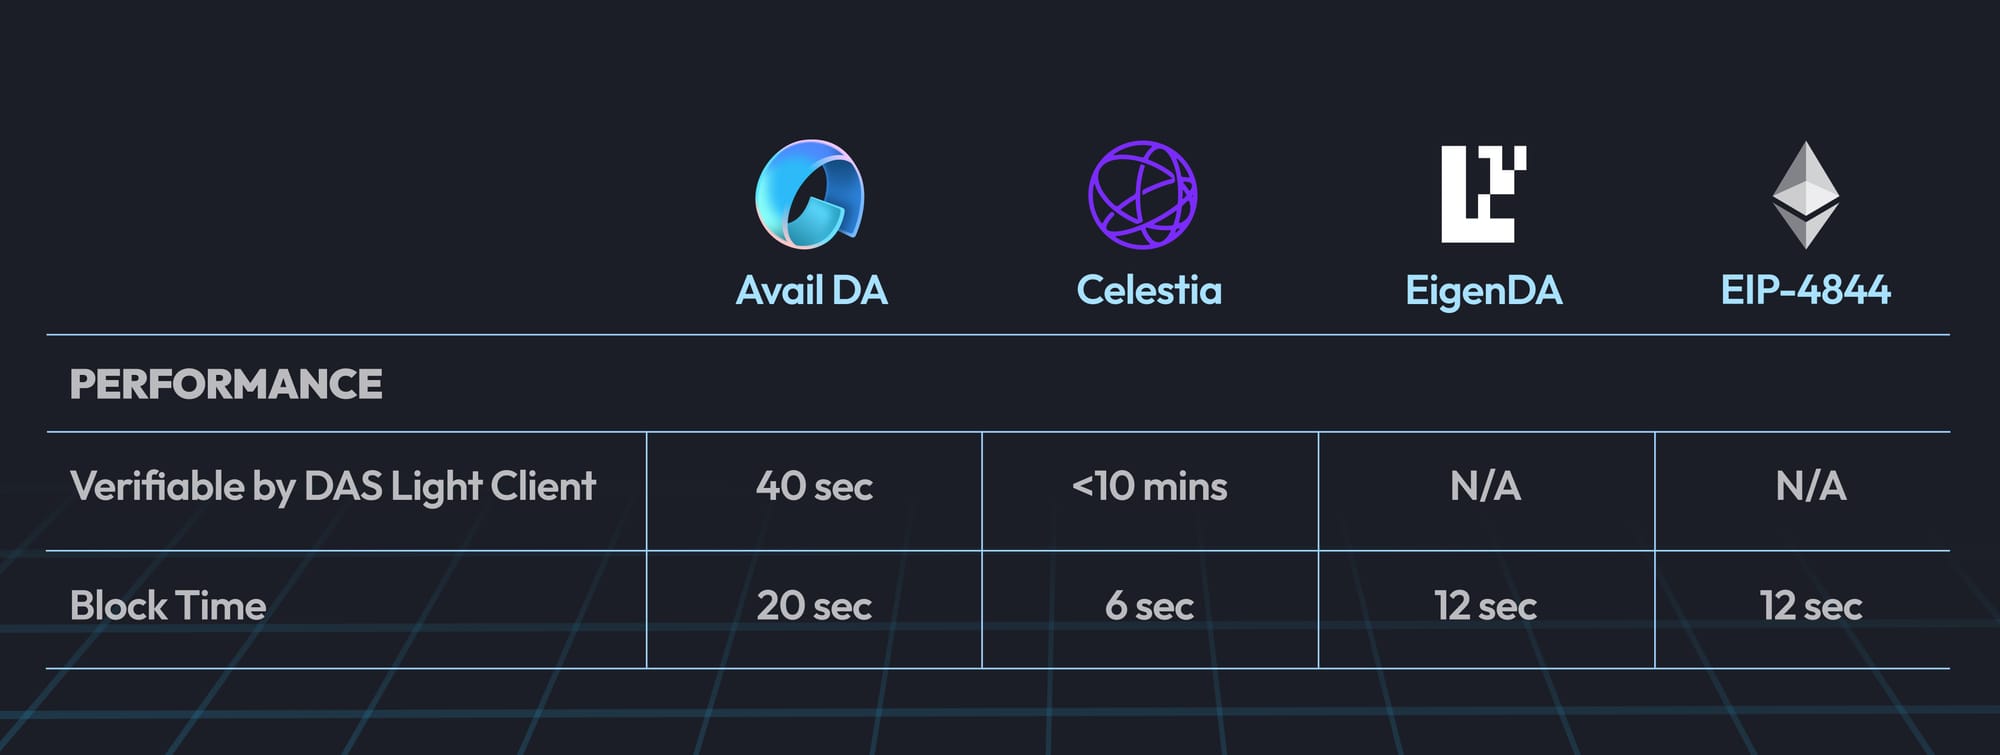Click Avail DA's 20 sec block time
2000x755 pixels.
coord(814,606)
